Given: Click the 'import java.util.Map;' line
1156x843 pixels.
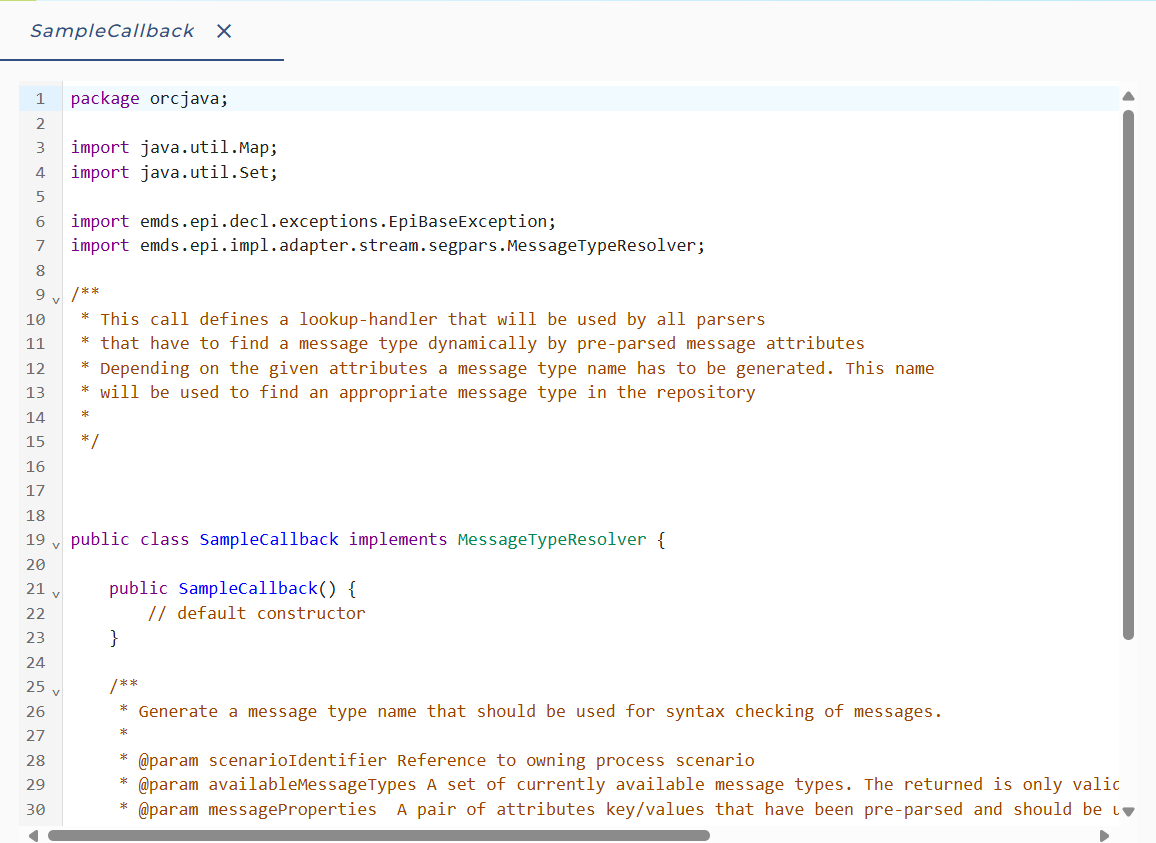Looking at the screenshot, I should click(x=174, y=148).
